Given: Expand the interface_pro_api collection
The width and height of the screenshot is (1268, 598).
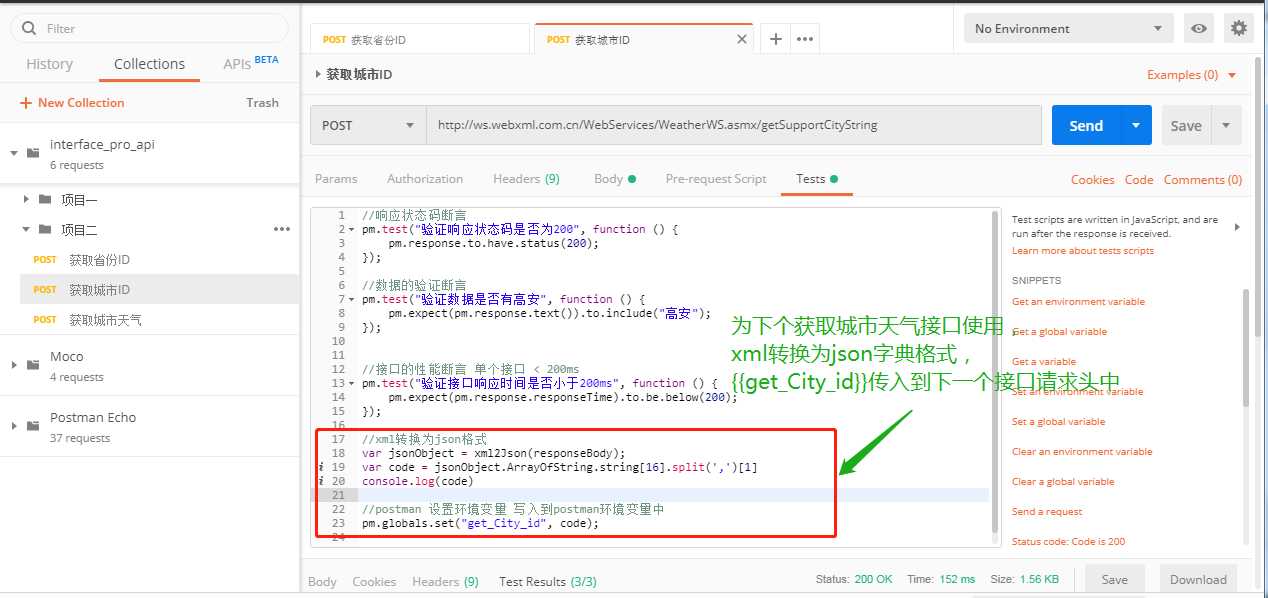Looking at the screenshot, I should pos(14,153).
